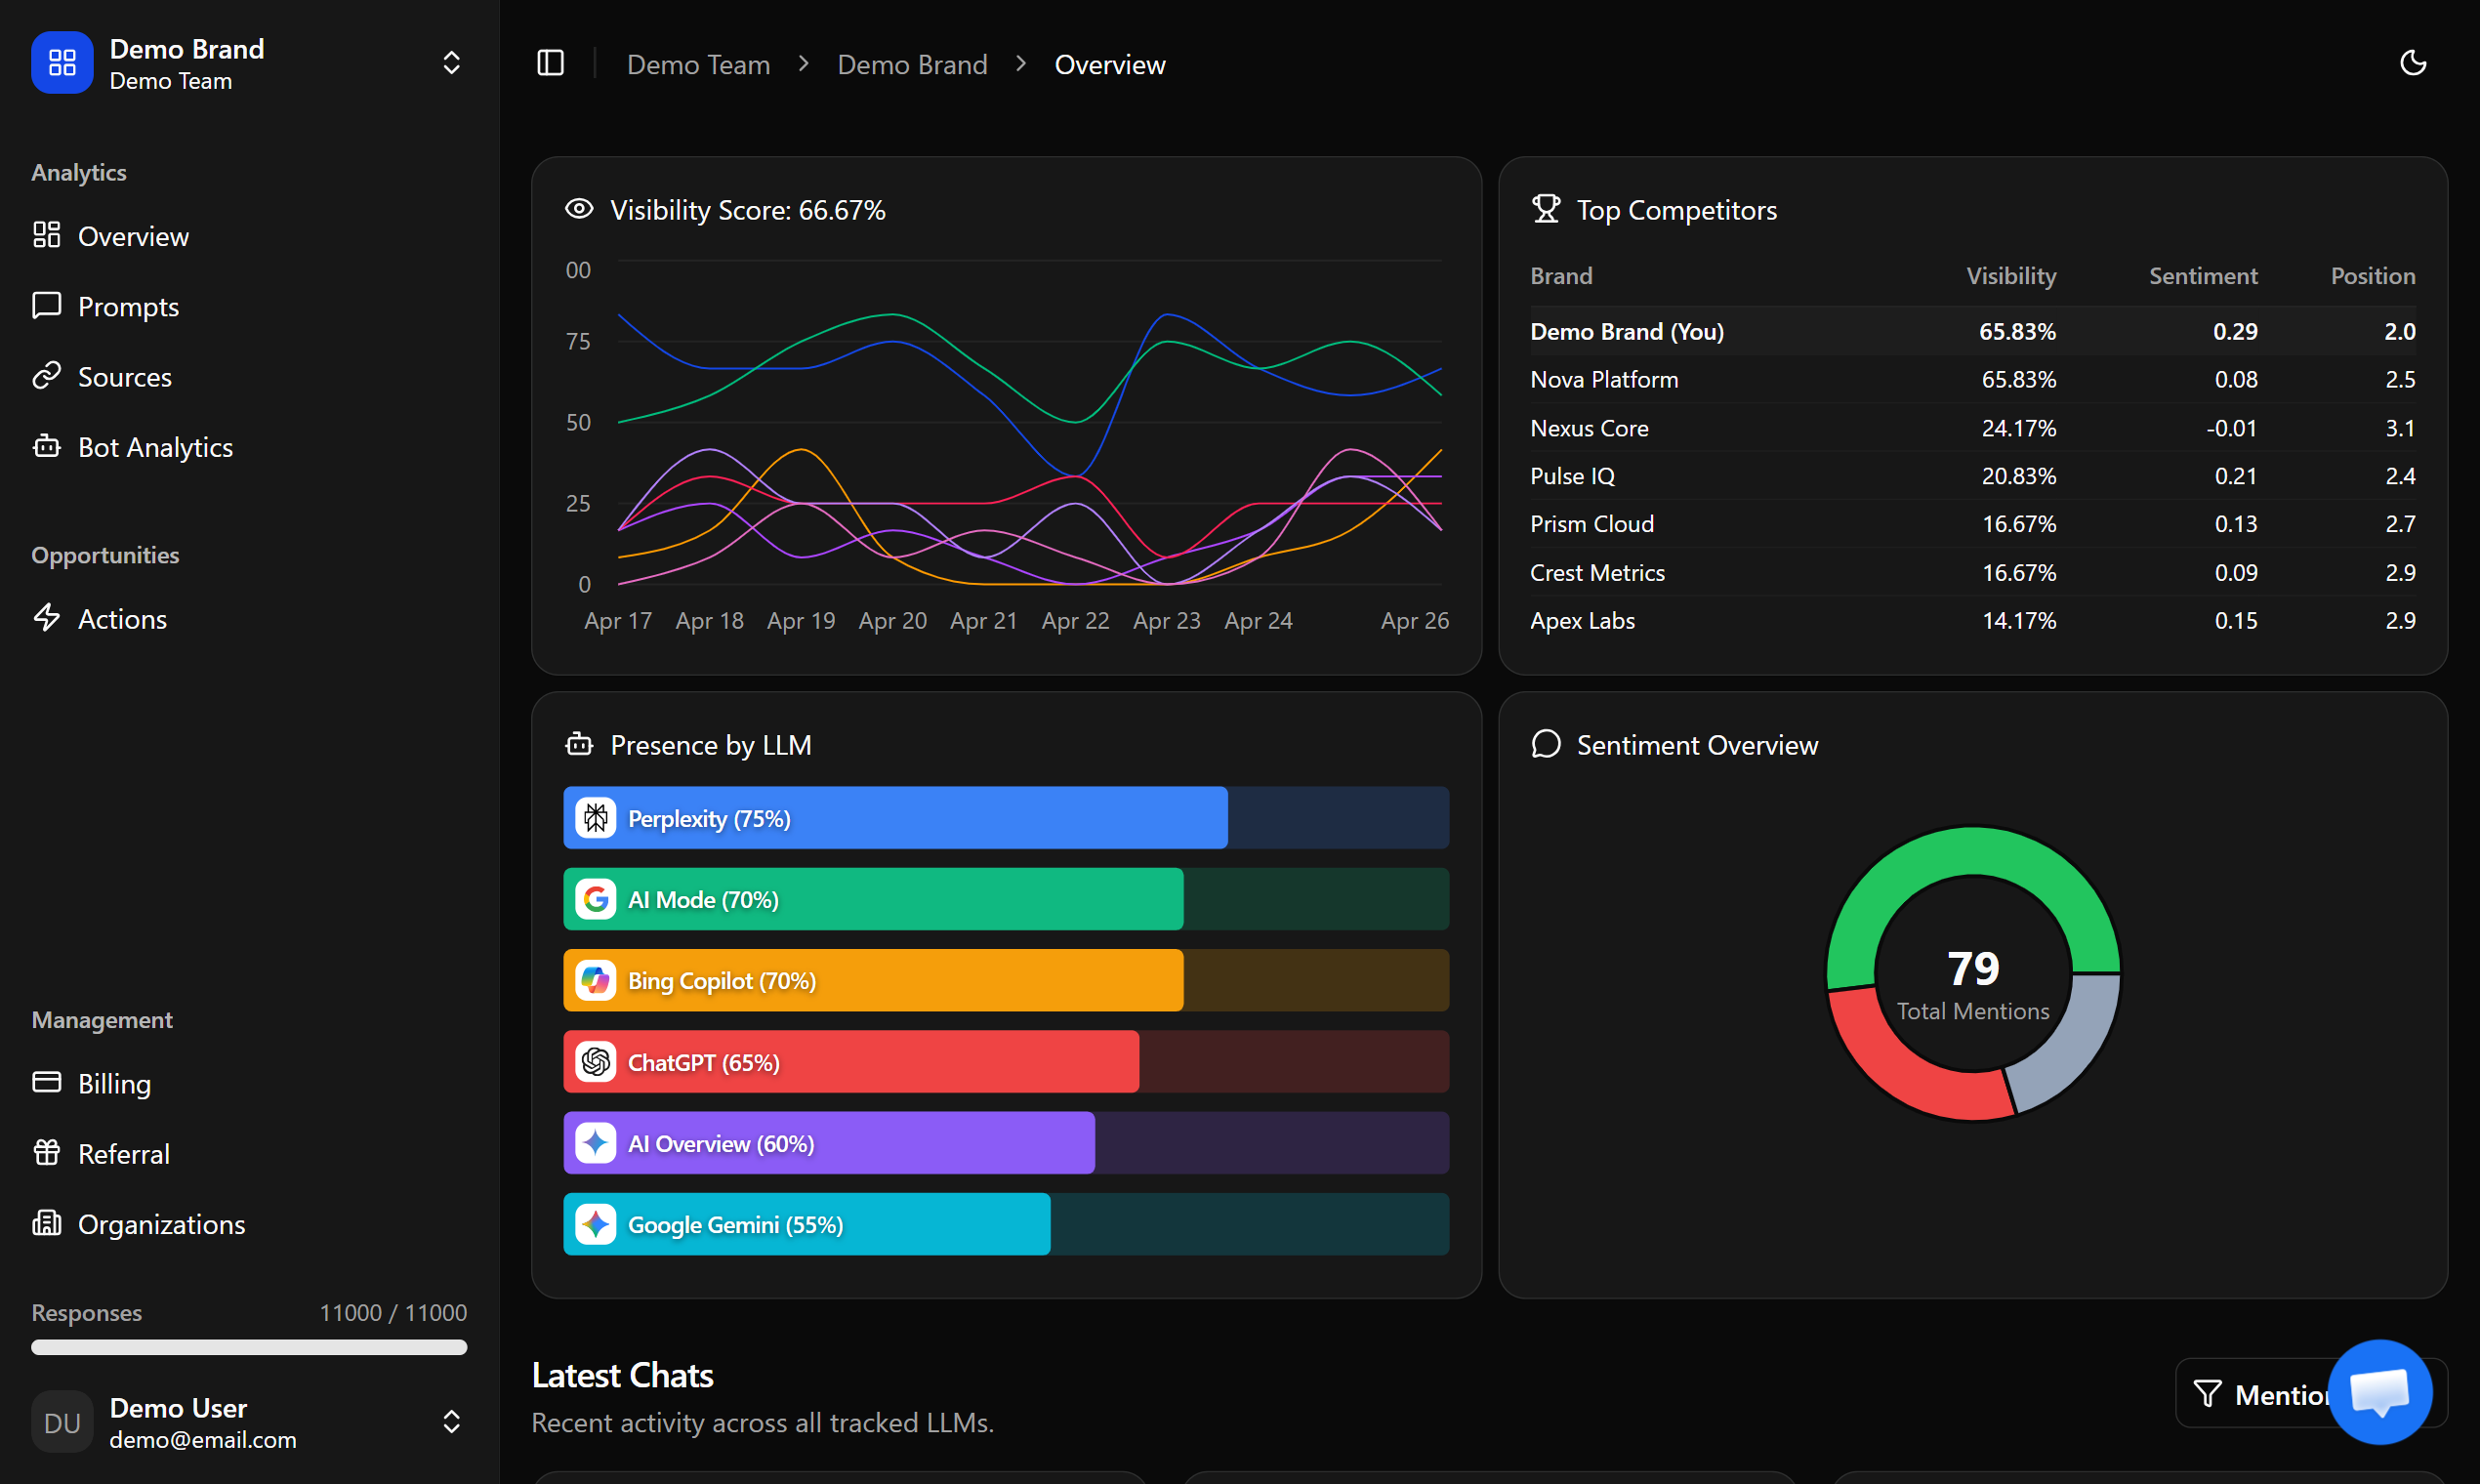Sort by the Visibility column header

(x=2011, y=276)
